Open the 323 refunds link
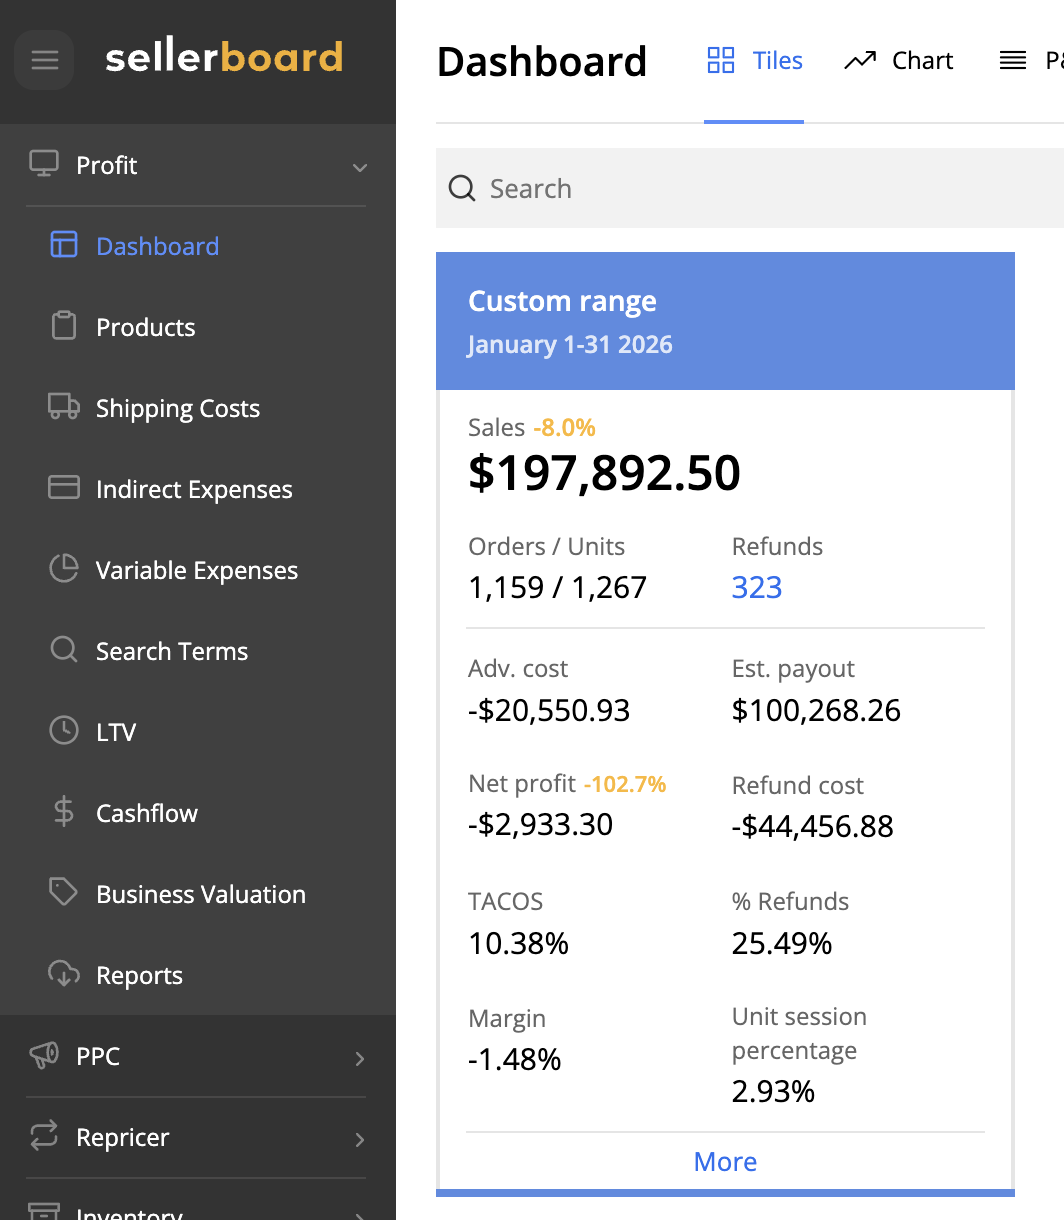 (x=757, y=587)
